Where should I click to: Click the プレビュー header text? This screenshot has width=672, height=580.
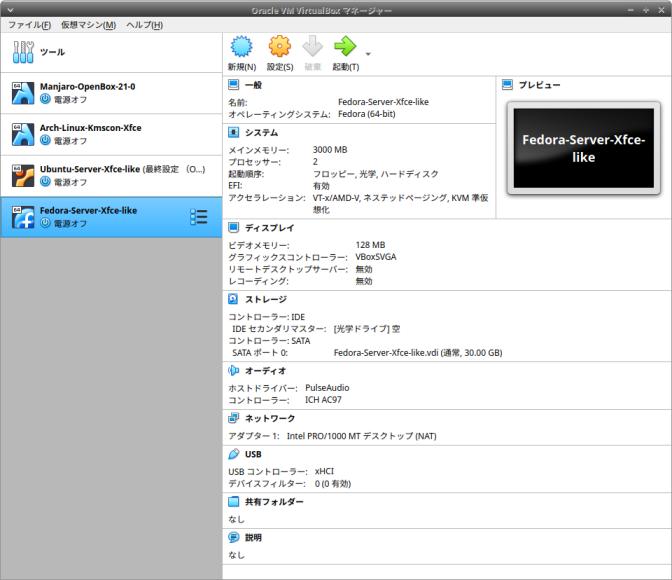pos(540,85)
